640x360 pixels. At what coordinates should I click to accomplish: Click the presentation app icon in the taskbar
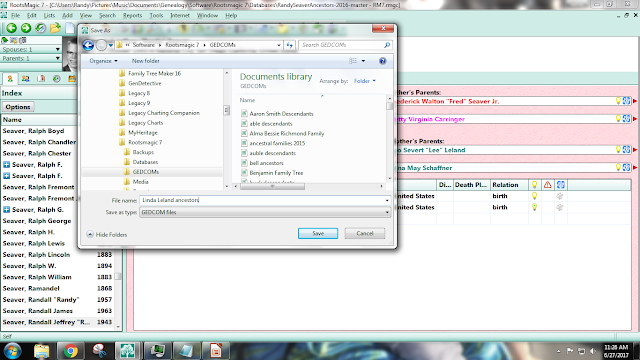(x=216, y=351)
